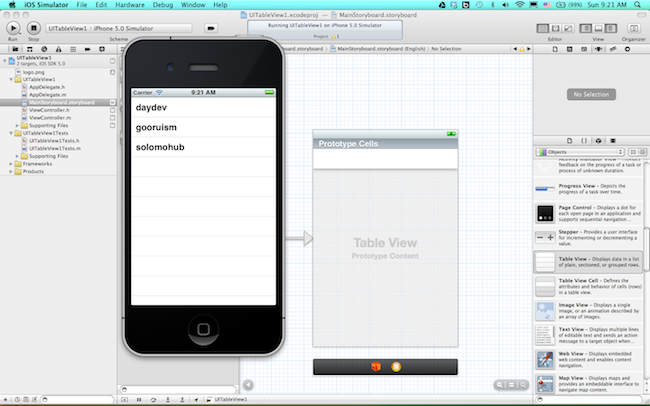
Task: Show the Attributes inspector tab
Action: click(598, 49)
